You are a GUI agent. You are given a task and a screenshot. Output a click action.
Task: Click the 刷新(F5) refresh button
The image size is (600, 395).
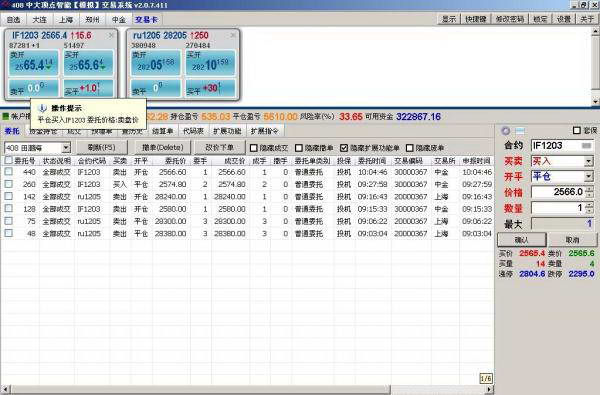pos(101,147)
